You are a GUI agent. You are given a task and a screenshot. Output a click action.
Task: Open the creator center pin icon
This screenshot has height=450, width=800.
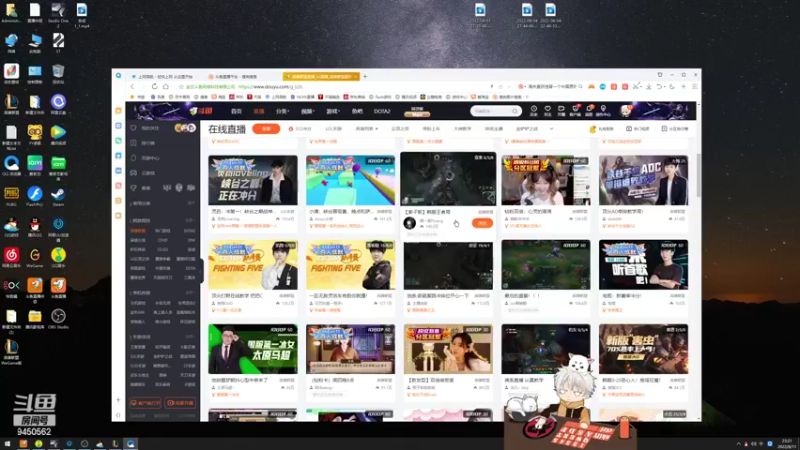pos(603,110)
